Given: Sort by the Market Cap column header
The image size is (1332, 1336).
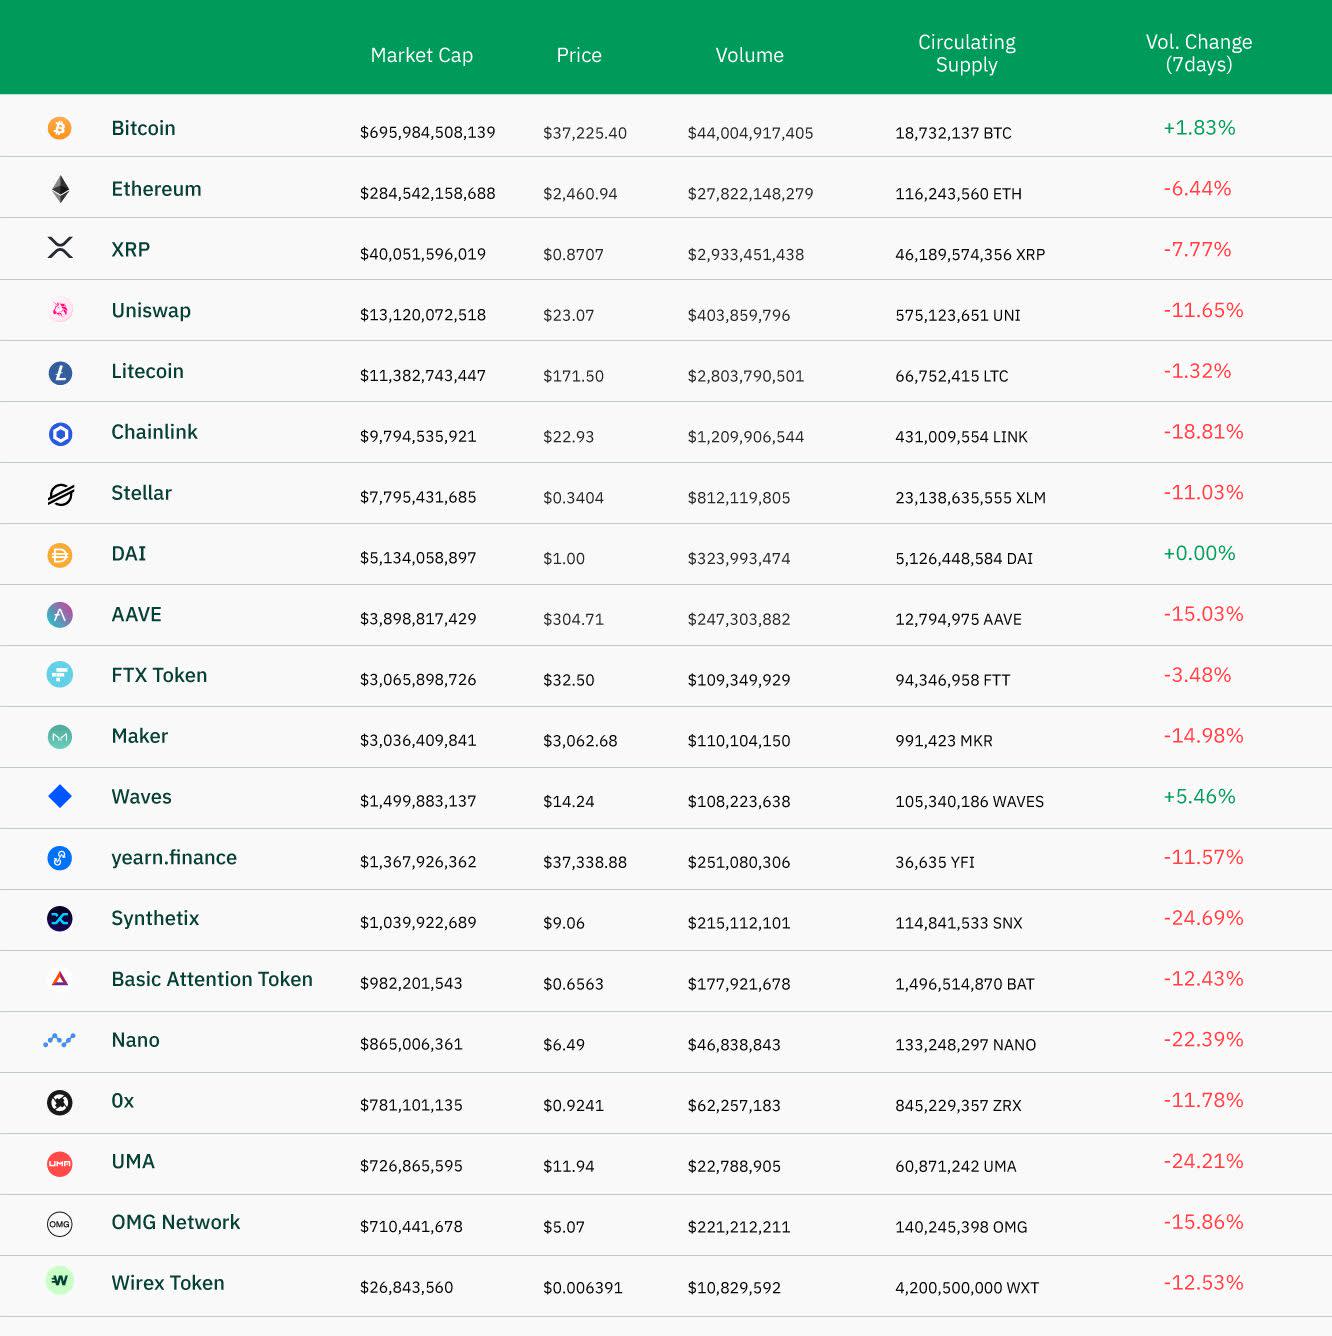Looking at the screenshot, I should tap(421, 55).
